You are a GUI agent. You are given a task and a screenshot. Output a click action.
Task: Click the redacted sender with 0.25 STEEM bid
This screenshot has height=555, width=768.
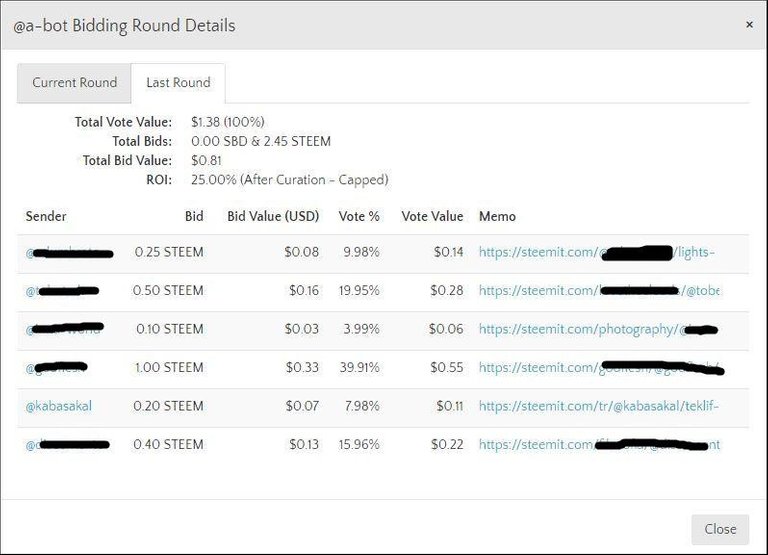70,253
